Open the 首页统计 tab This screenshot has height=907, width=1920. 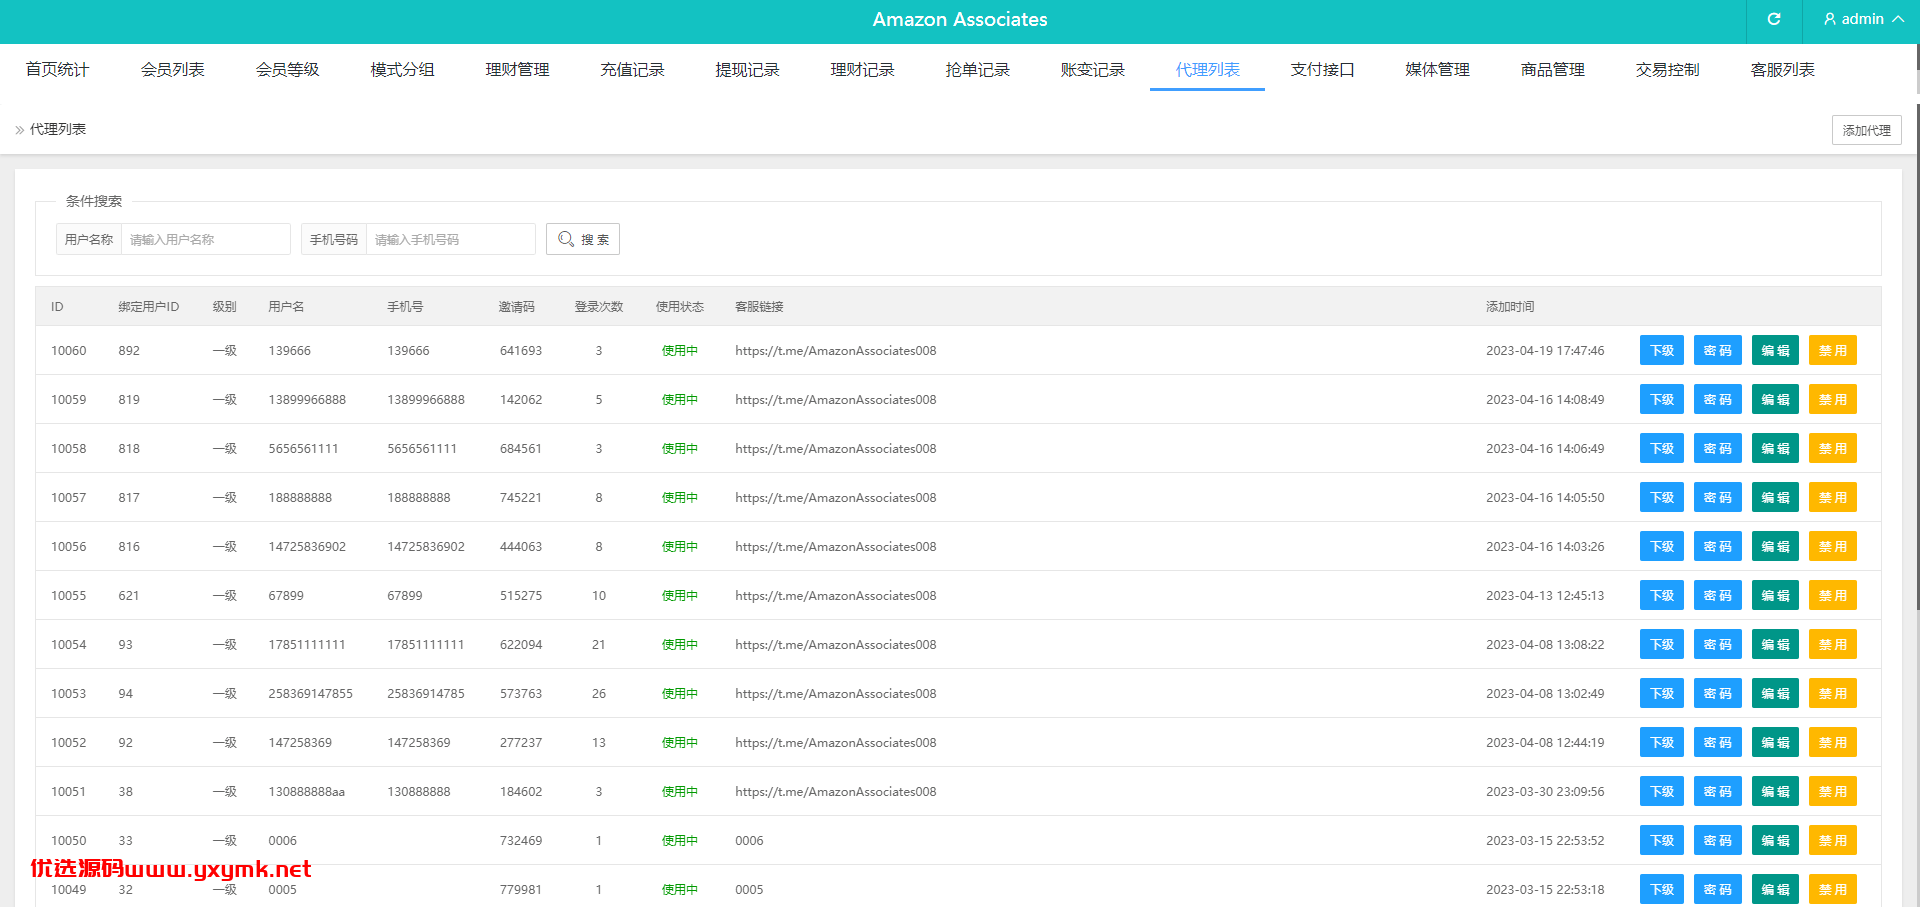(x=57, y=69)
